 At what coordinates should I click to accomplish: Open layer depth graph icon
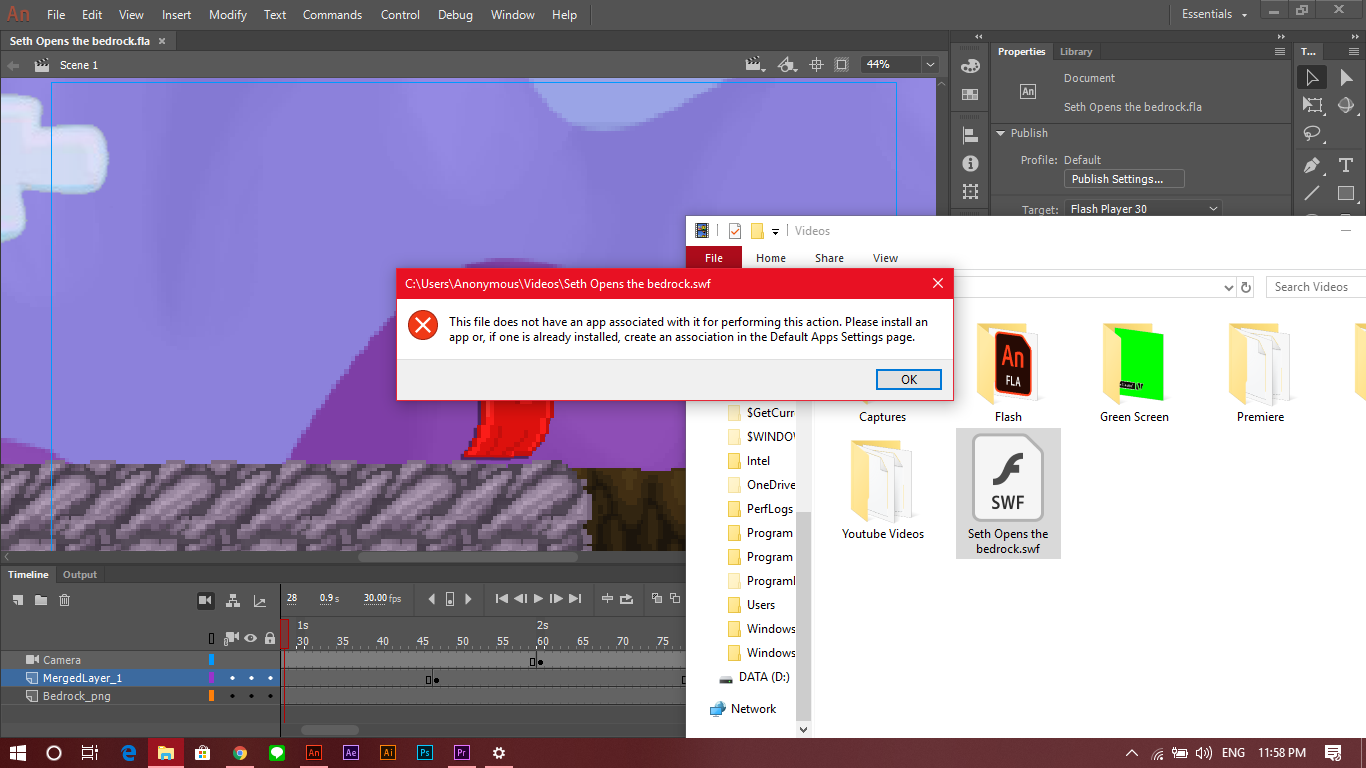coord(260,600)
